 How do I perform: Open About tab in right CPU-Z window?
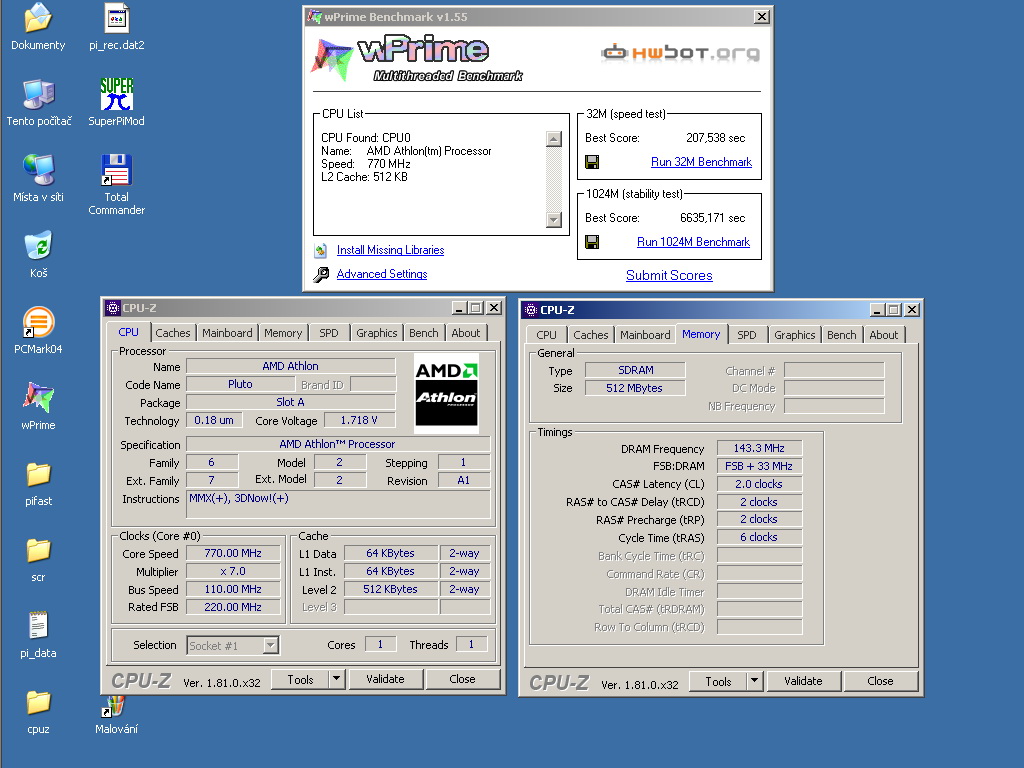point(884,335)
